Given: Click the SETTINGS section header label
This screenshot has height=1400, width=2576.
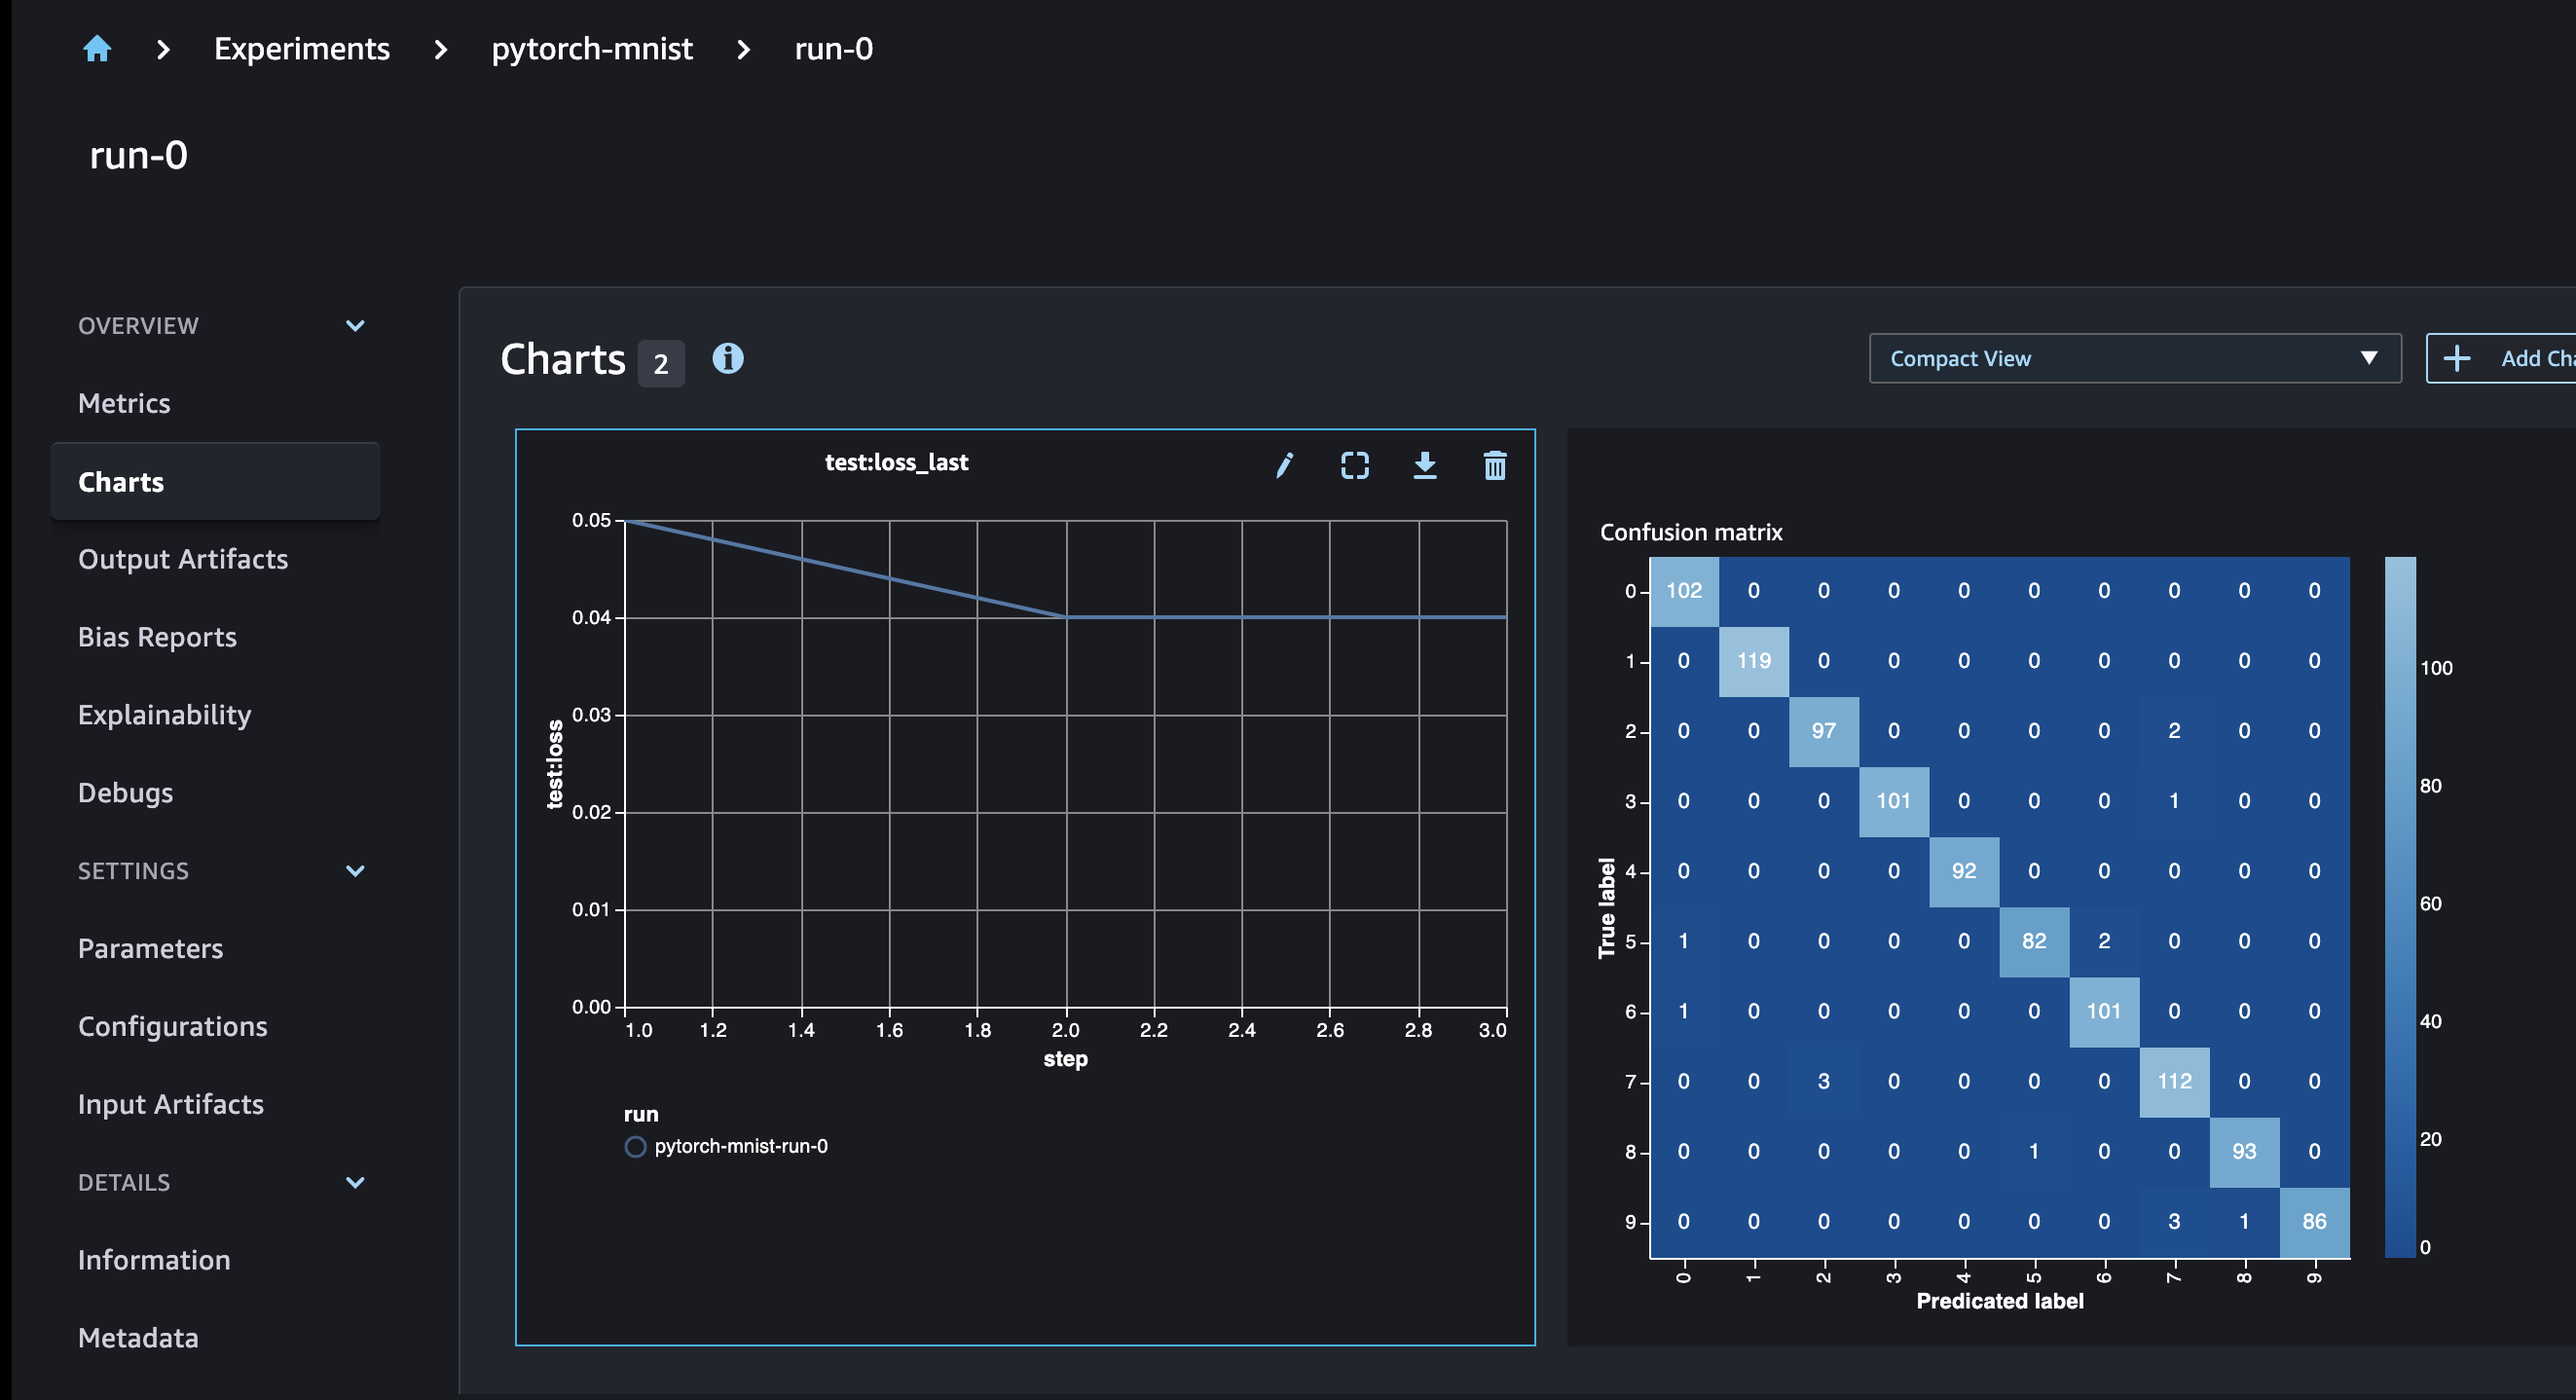Looking at the screenshot, I should click(x=133, y=871).
